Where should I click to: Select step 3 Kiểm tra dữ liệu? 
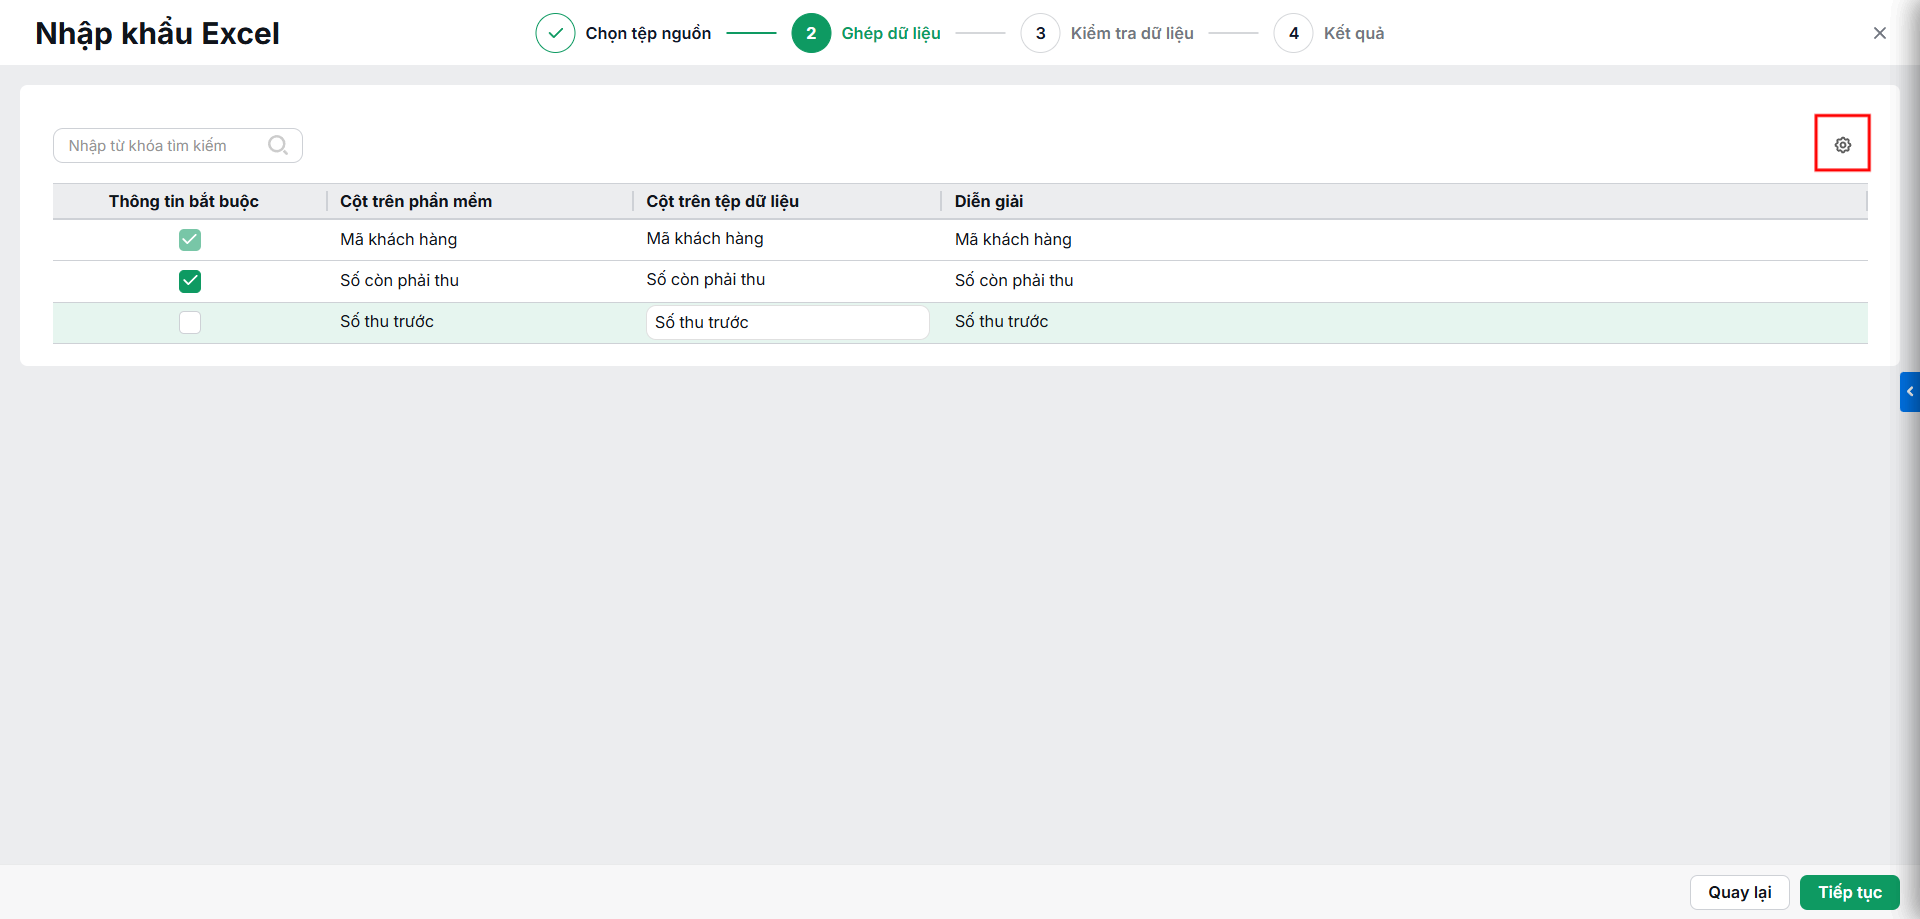[1107, 33]
